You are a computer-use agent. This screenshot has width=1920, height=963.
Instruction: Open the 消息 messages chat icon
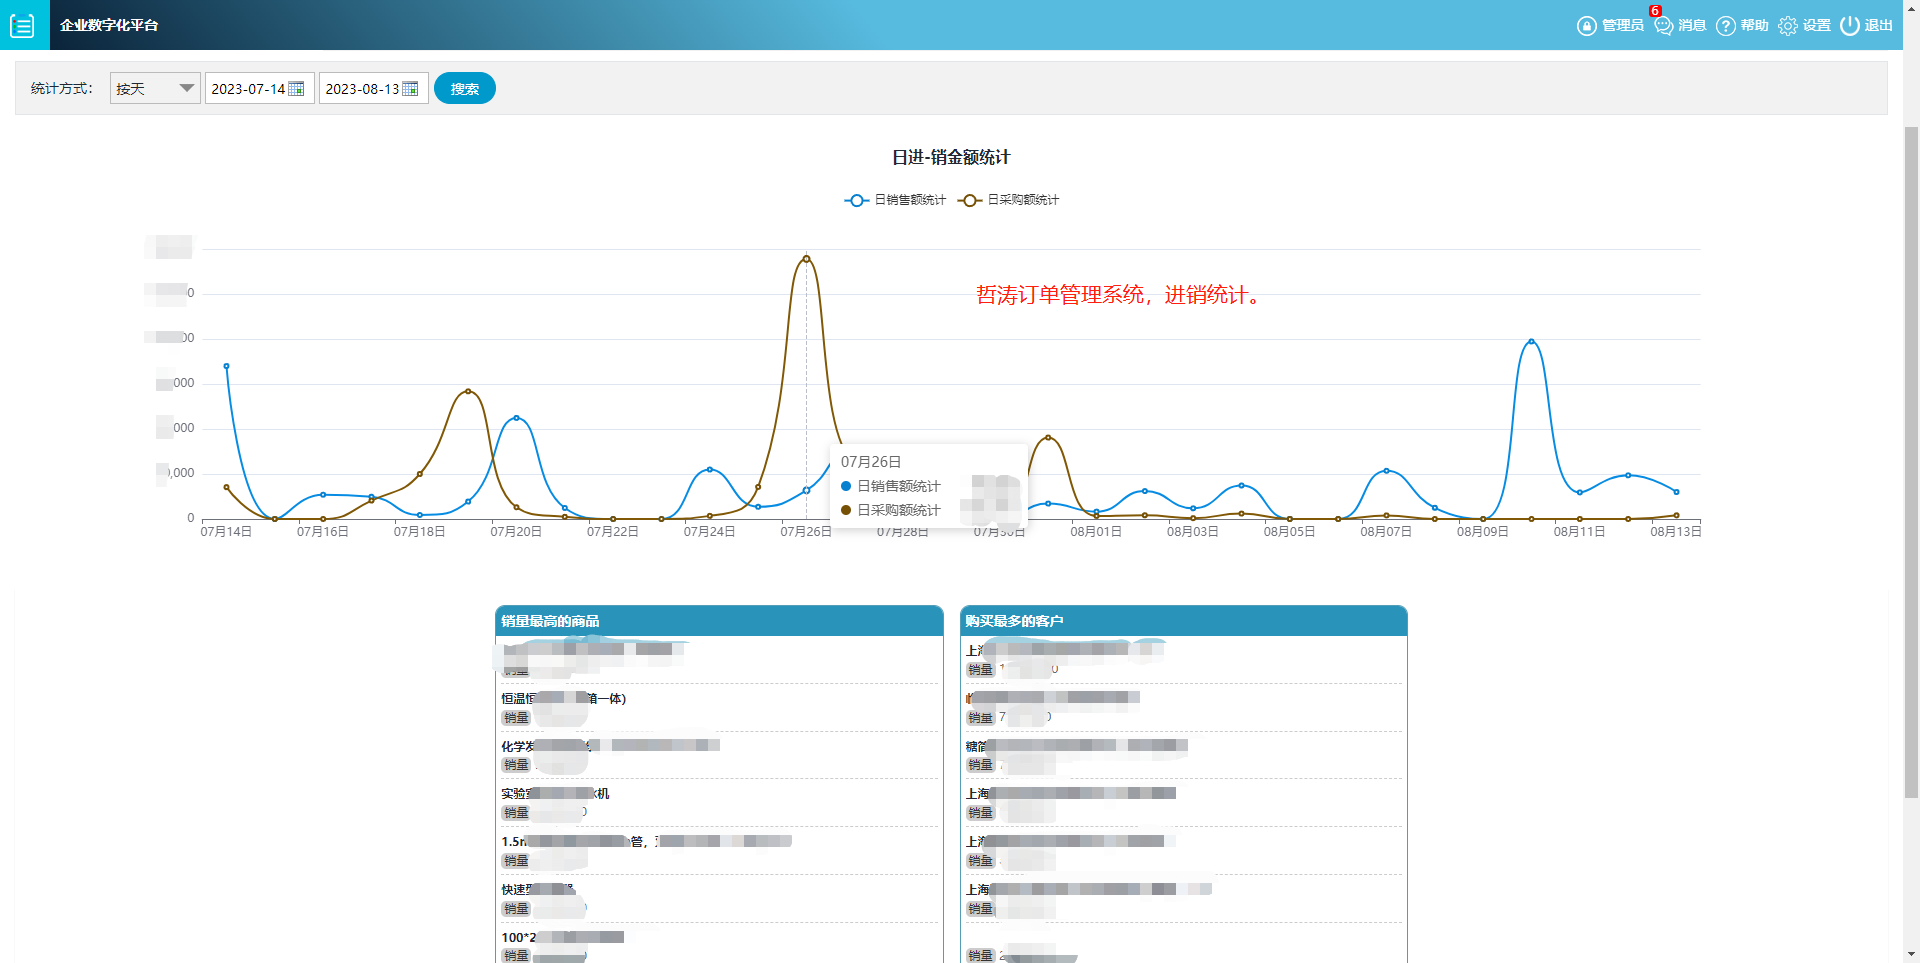click(x=1664, y=26)
